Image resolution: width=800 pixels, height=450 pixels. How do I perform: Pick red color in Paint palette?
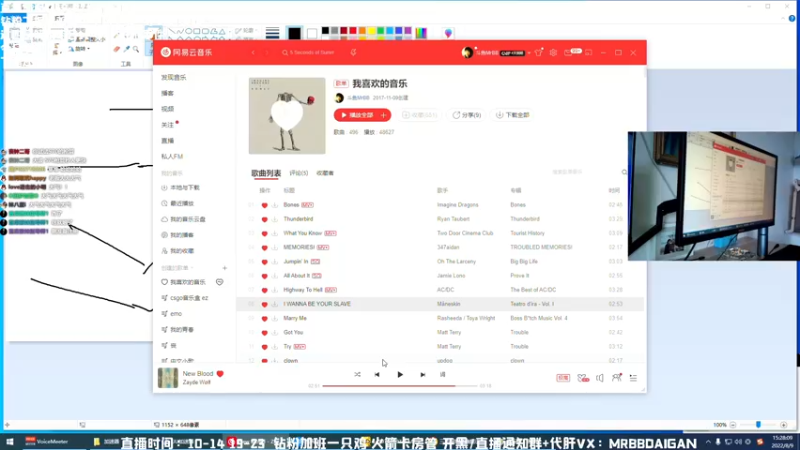pos(353,31)
